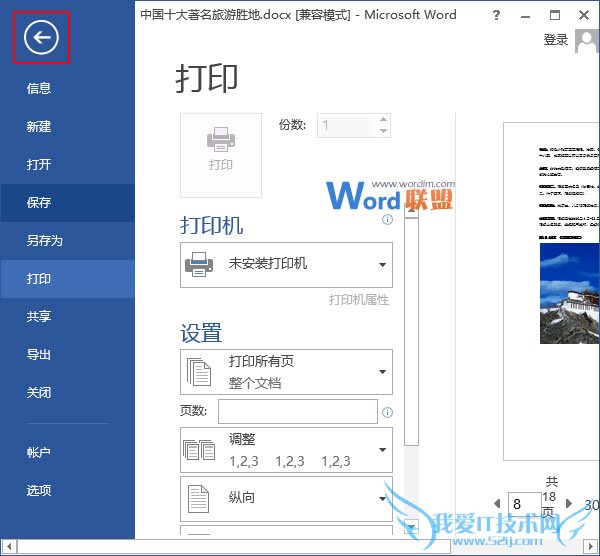Open Word 选项

tap(39, 490)
